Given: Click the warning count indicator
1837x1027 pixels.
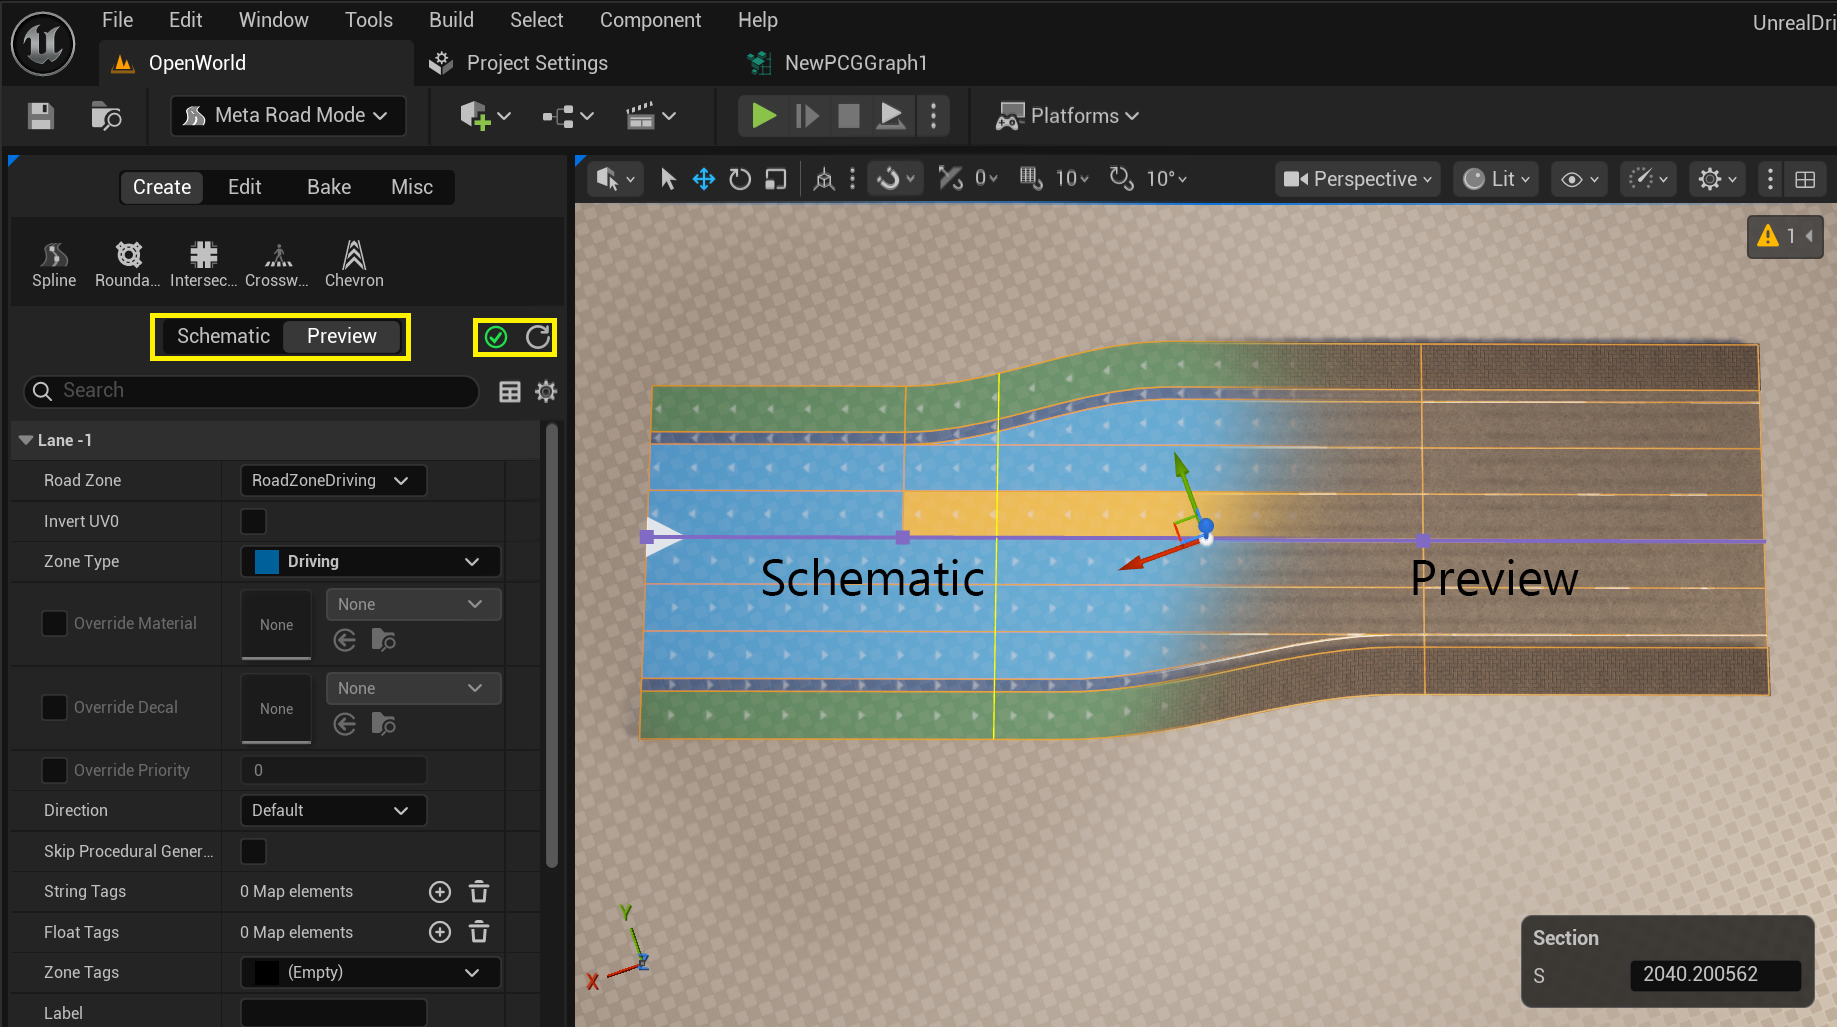Looking at the screenshot, I should [1785, 237].
